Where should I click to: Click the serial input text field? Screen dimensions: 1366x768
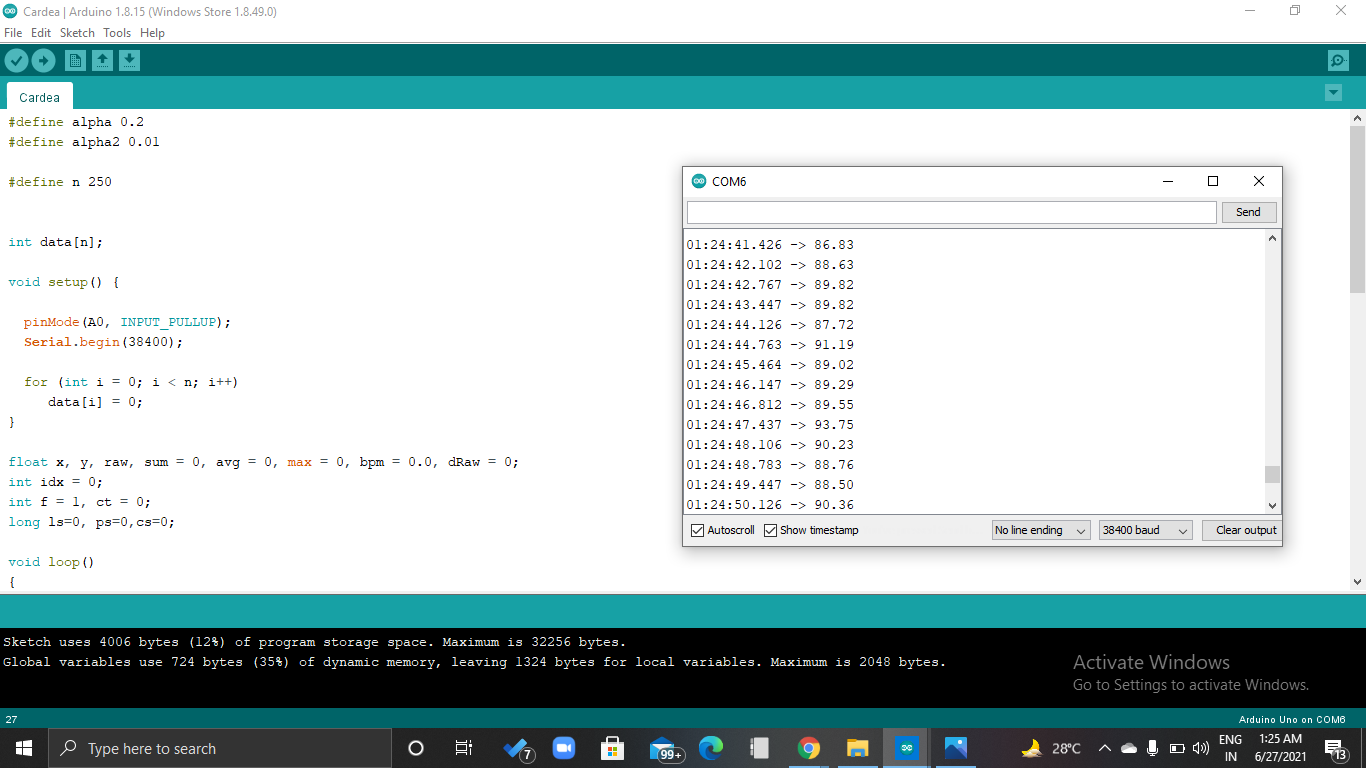tap(951, 212)
